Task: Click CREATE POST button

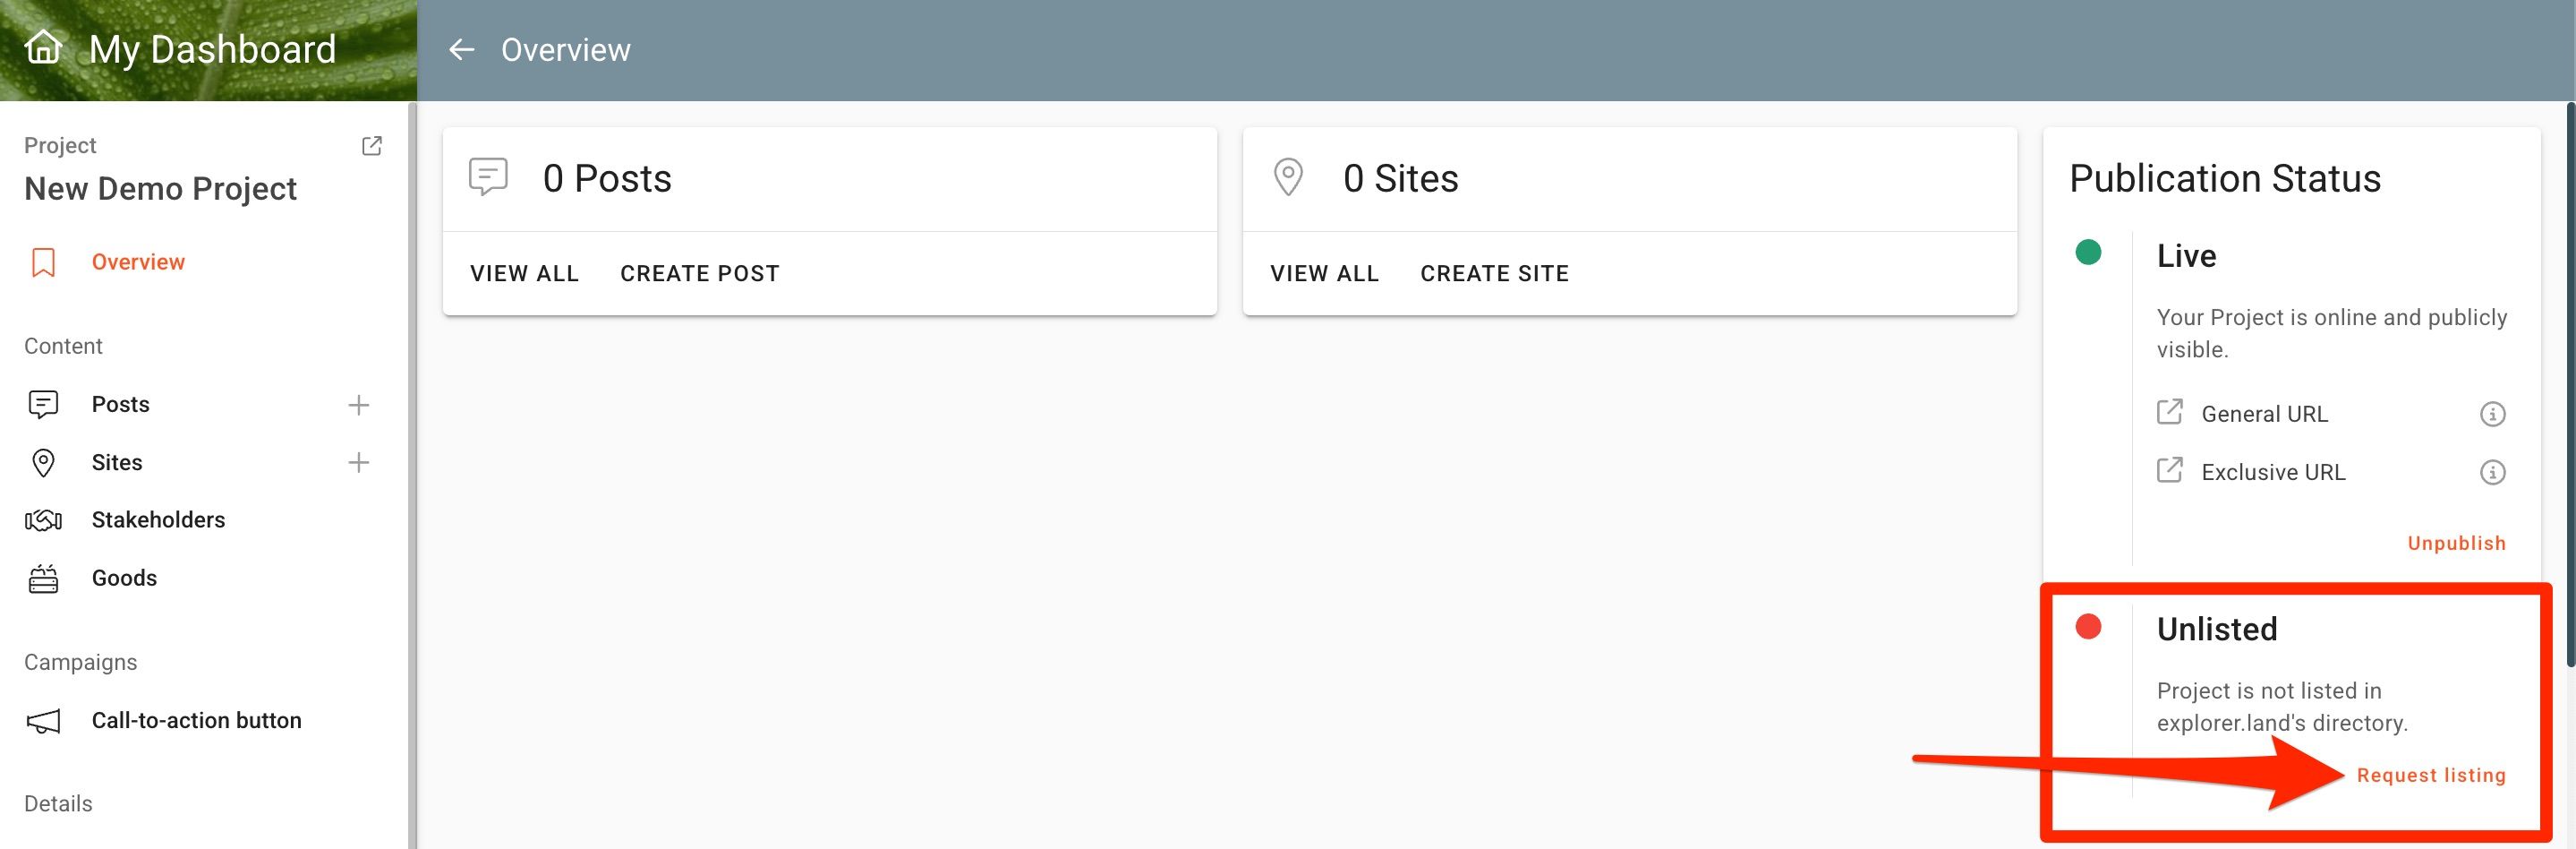Action: [700, 273]
